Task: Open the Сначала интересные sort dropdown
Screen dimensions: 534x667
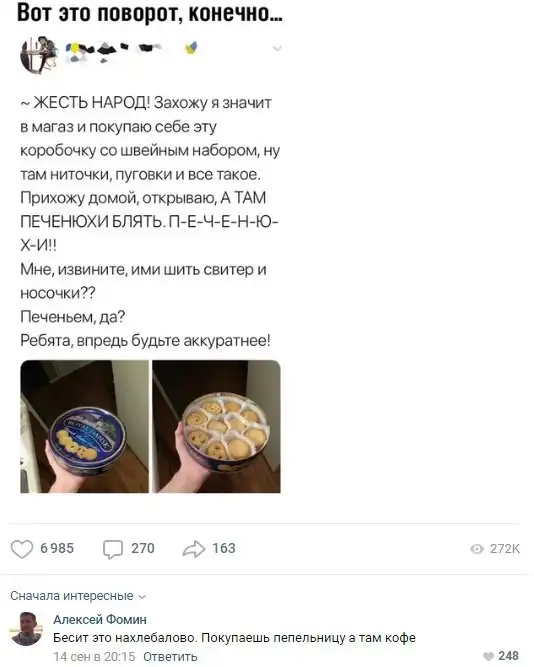Action: pyautogui.click(x=78, y=596)
